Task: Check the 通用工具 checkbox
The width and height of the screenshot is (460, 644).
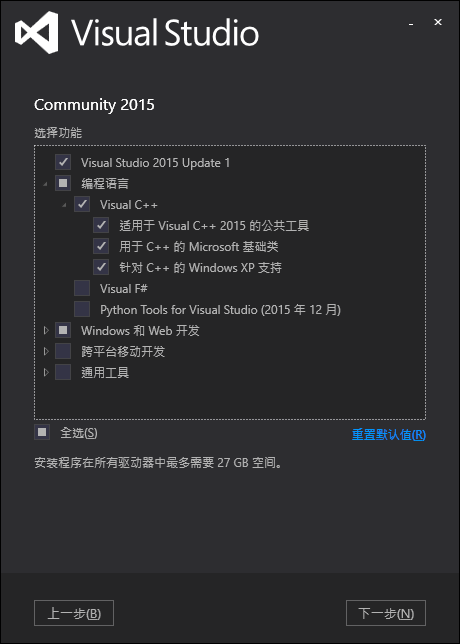Action: (x=63, y=372)
